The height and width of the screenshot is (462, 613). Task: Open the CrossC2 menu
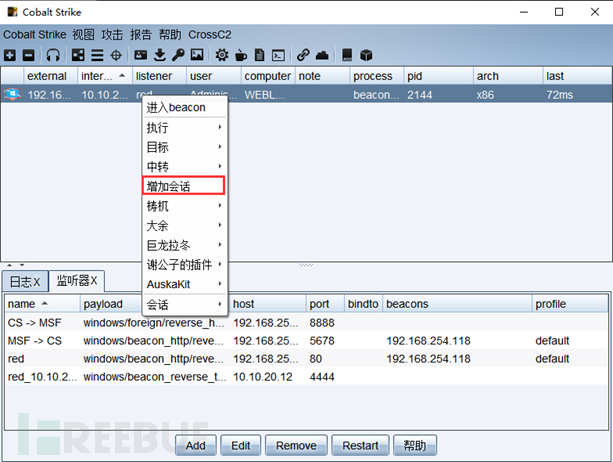(x=210, y=34)
